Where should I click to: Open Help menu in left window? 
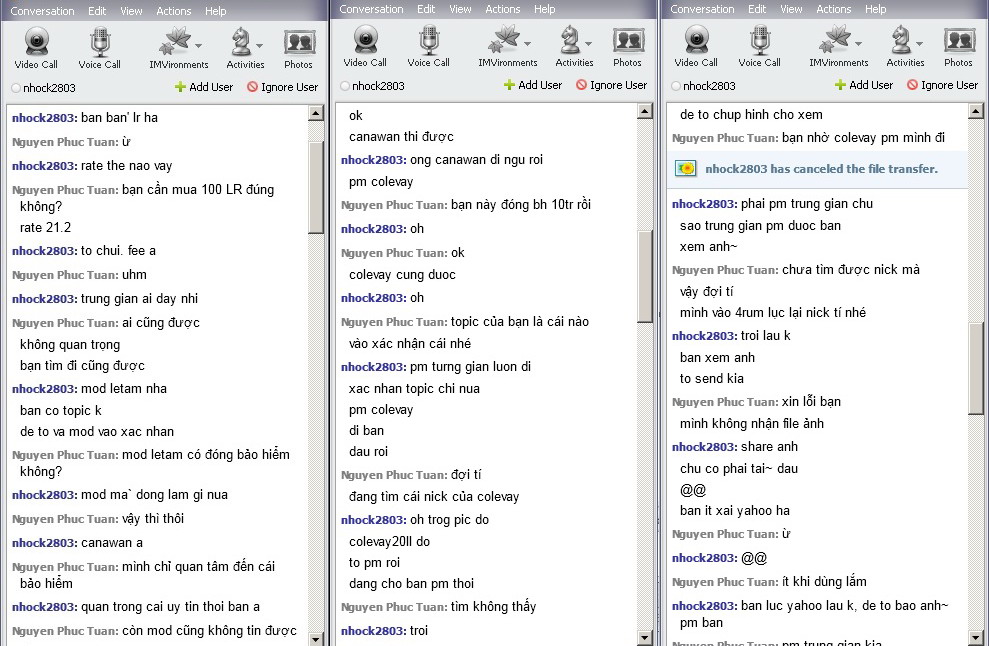click(x=216, y=11)
